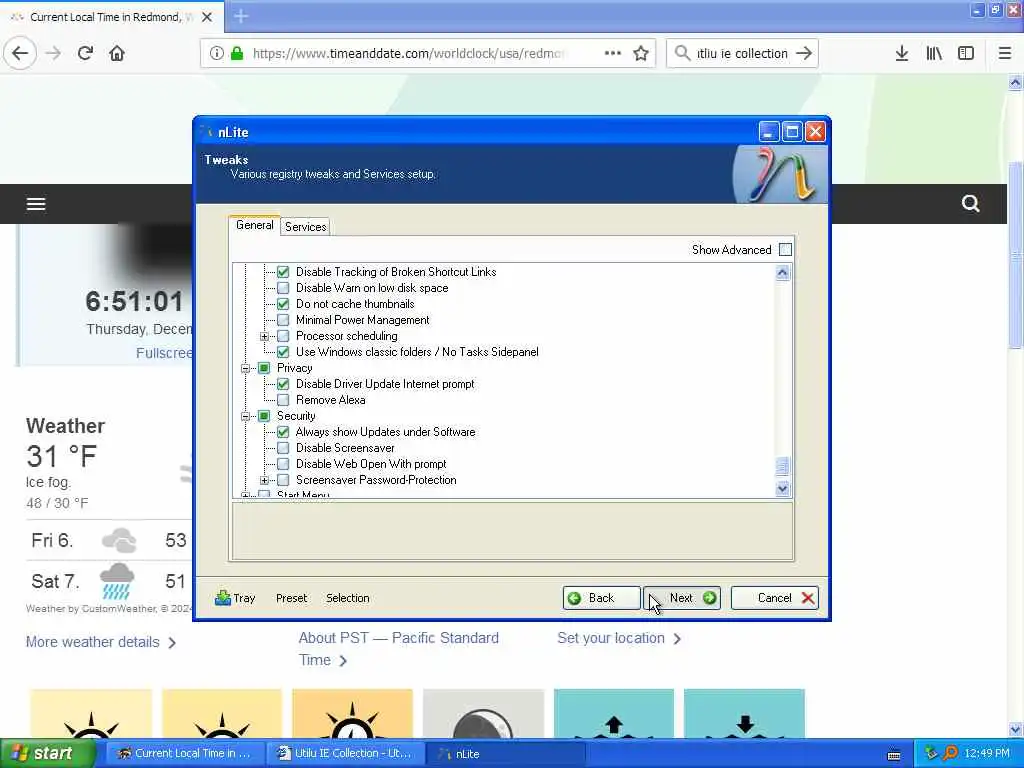Screen dimensions: 1024x768
Task: Switch to the Services tab
Action: pos(306,227)
